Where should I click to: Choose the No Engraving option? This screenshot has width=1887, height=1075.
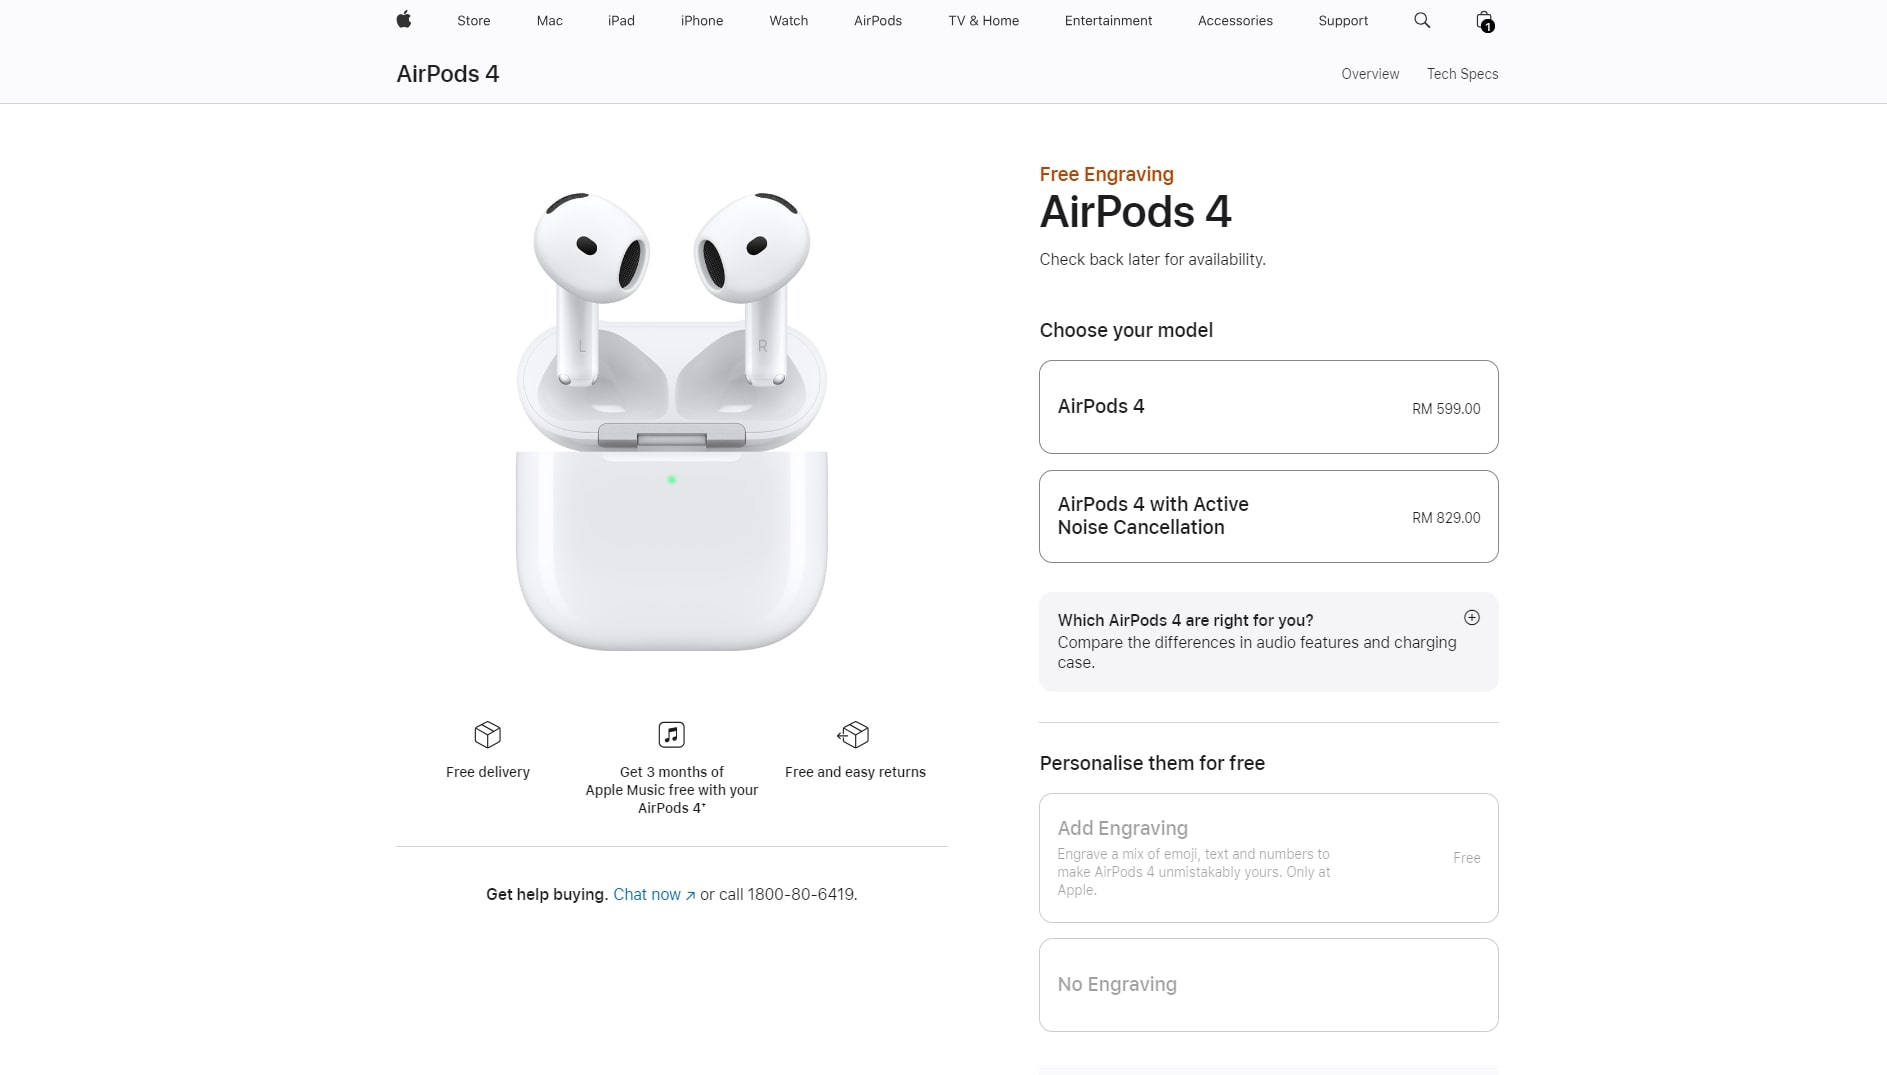1268,985
